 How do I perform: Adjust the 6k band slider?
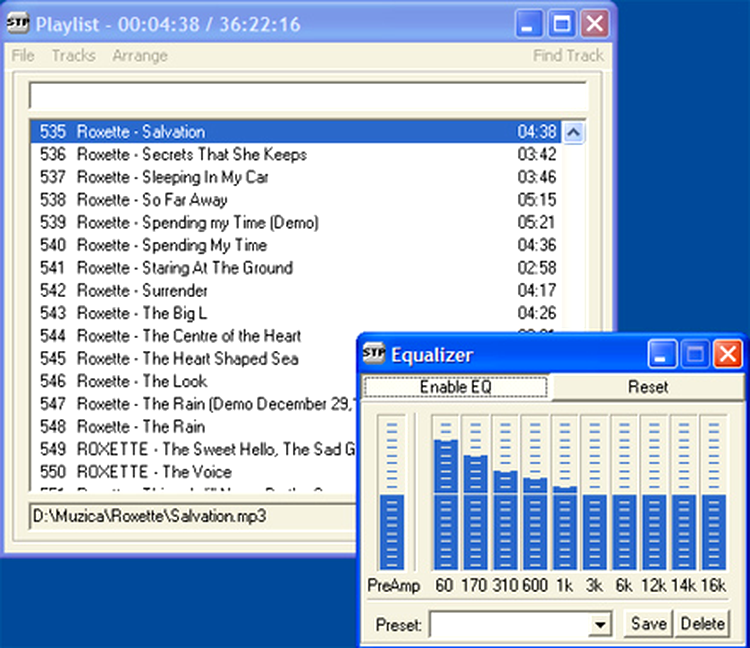point(624,493)
